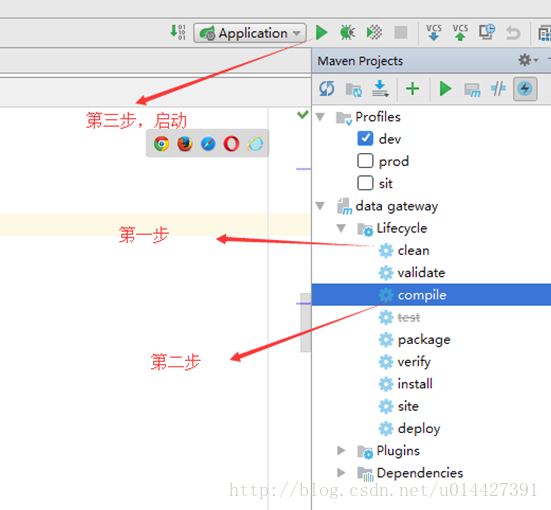This screenshot has width=551, height=510.
Task: Collapse the Lifecycle node
Action: (341, 228)
